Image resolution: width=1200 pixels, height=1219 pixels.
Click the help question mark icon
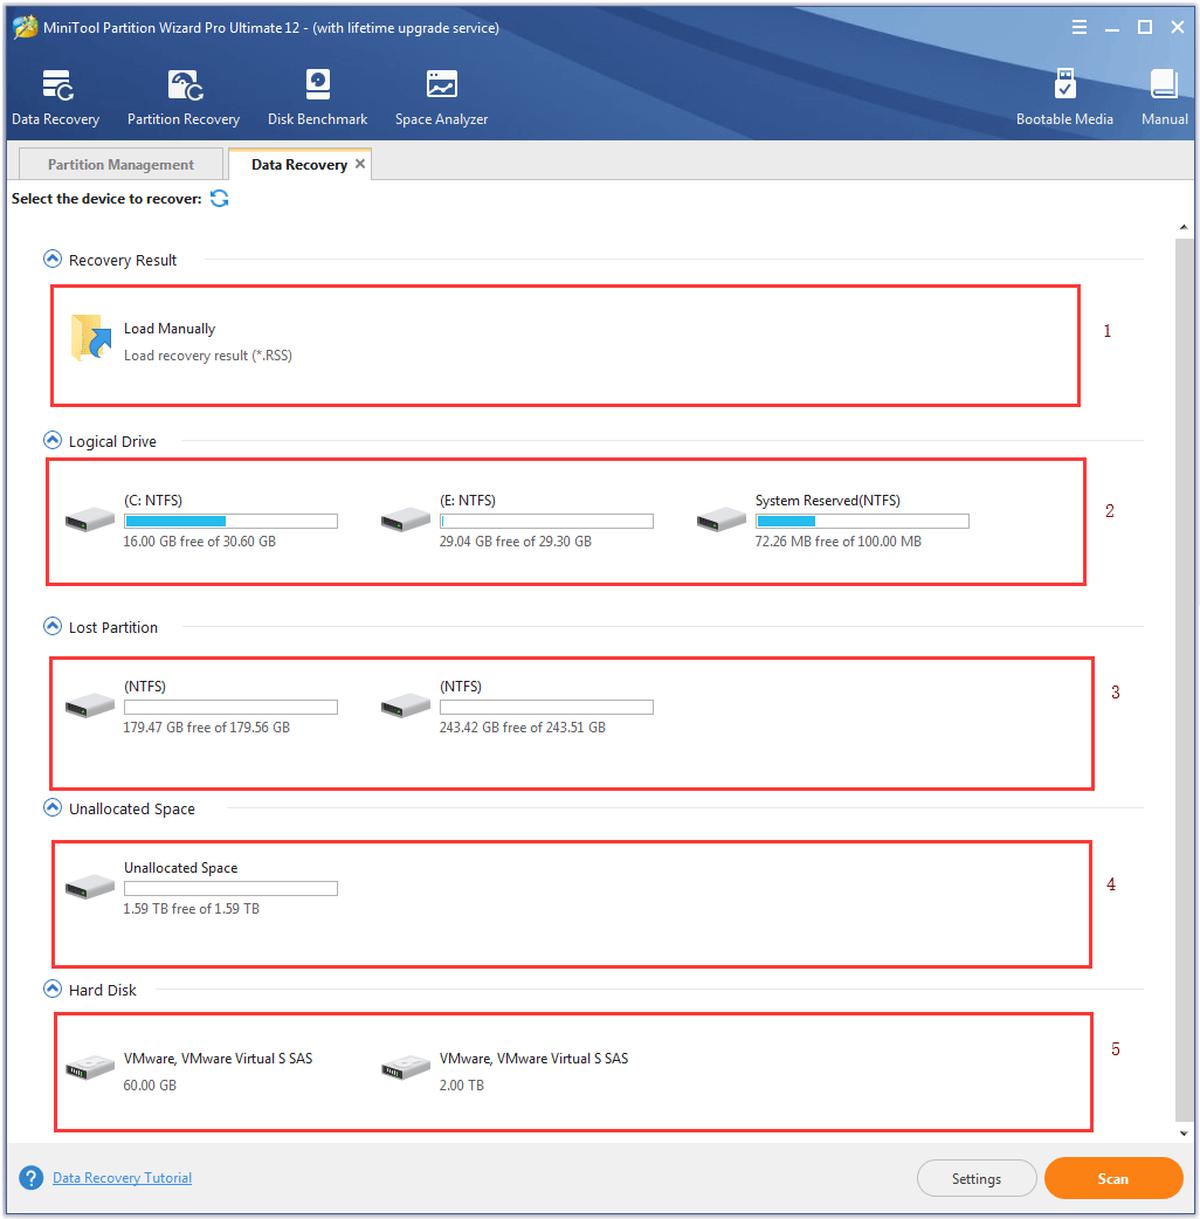click(x=32, y=1177)
